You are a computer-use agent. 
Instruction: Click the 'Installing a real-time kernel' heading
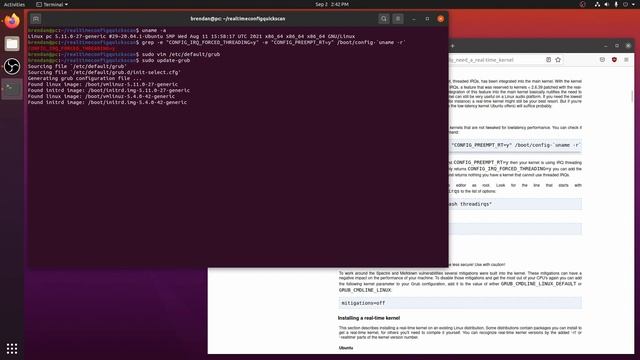click(369, 318)
